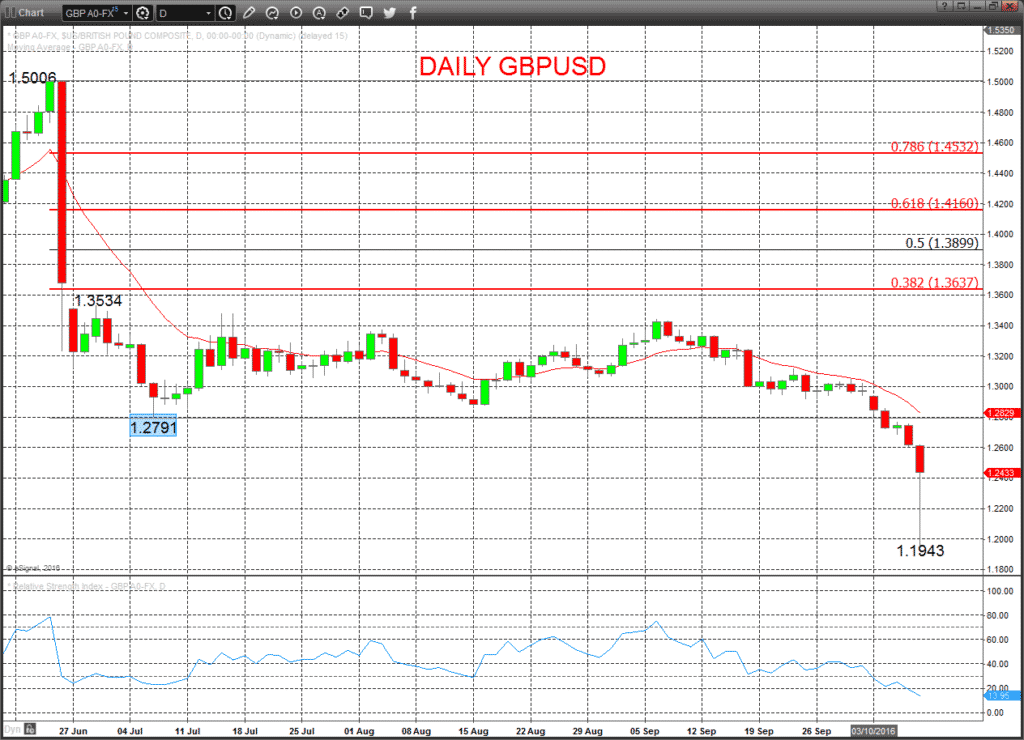Click the DAILY GBPUSD title text
The height and width of the screenshot is (740, 1024).
pyautogui.click(x=513, y=66)
